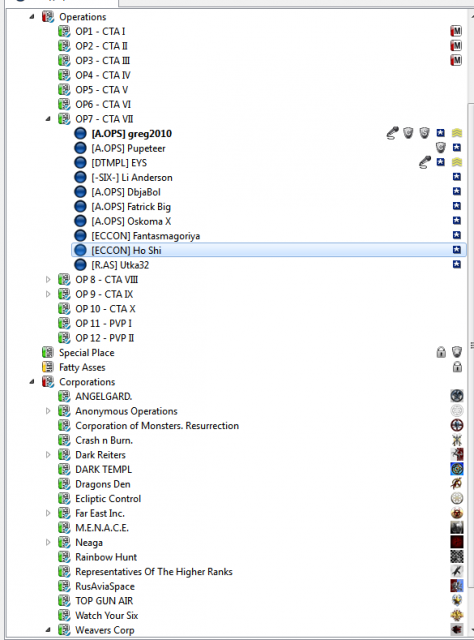Click the Dragons Den logo icon
The height and width of the screenshot is (640, 474).
(457, 484)
